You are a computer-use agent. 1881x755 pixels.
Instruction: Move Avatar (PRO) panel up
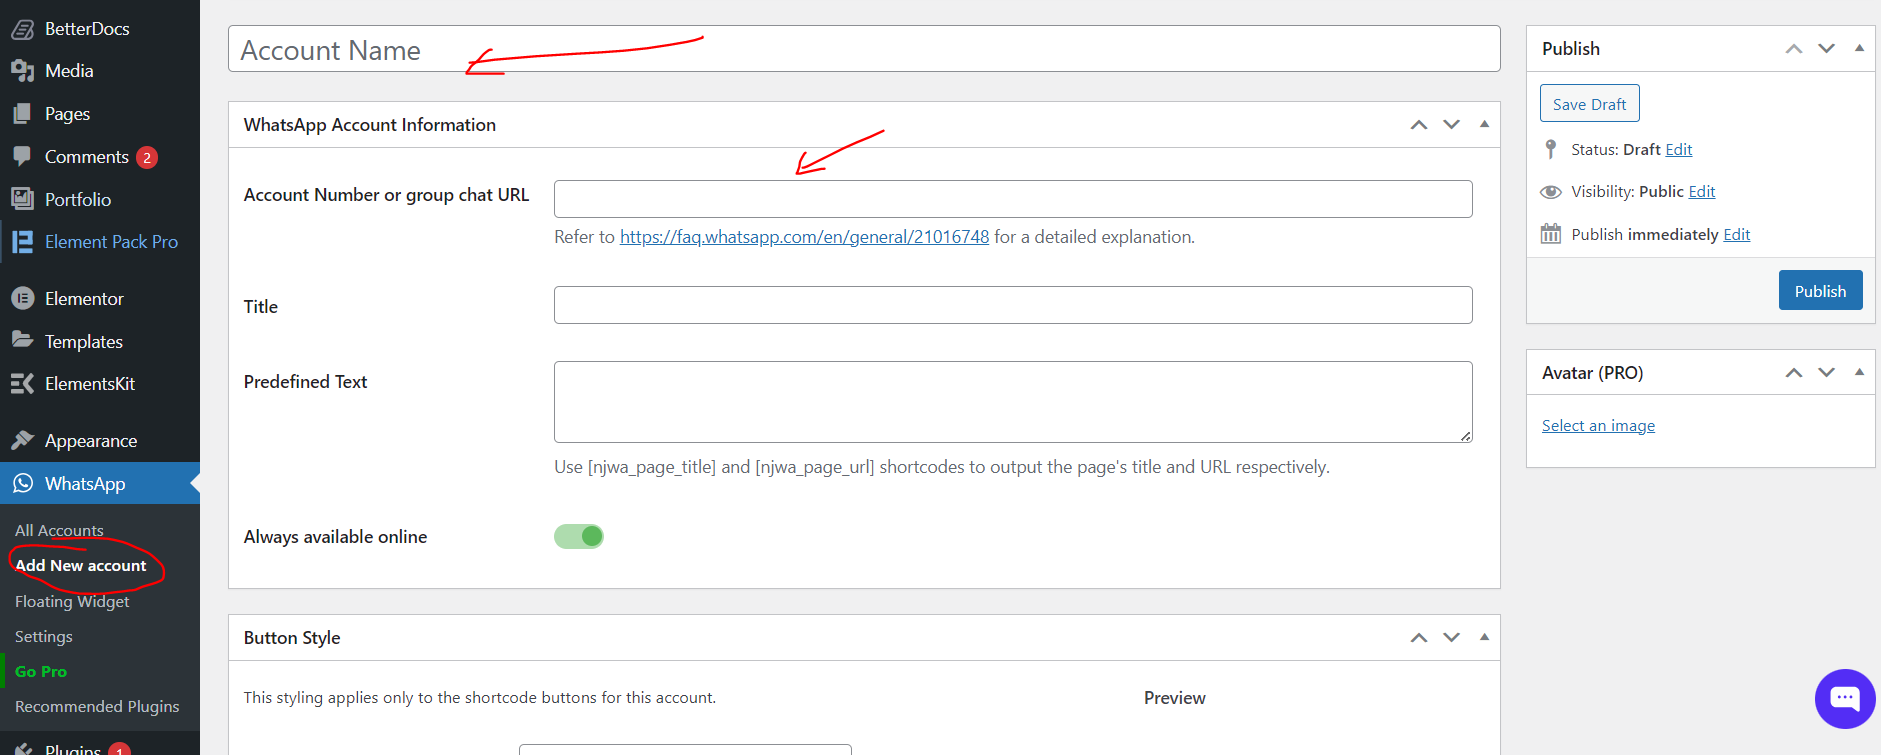tap(1794, 373)
